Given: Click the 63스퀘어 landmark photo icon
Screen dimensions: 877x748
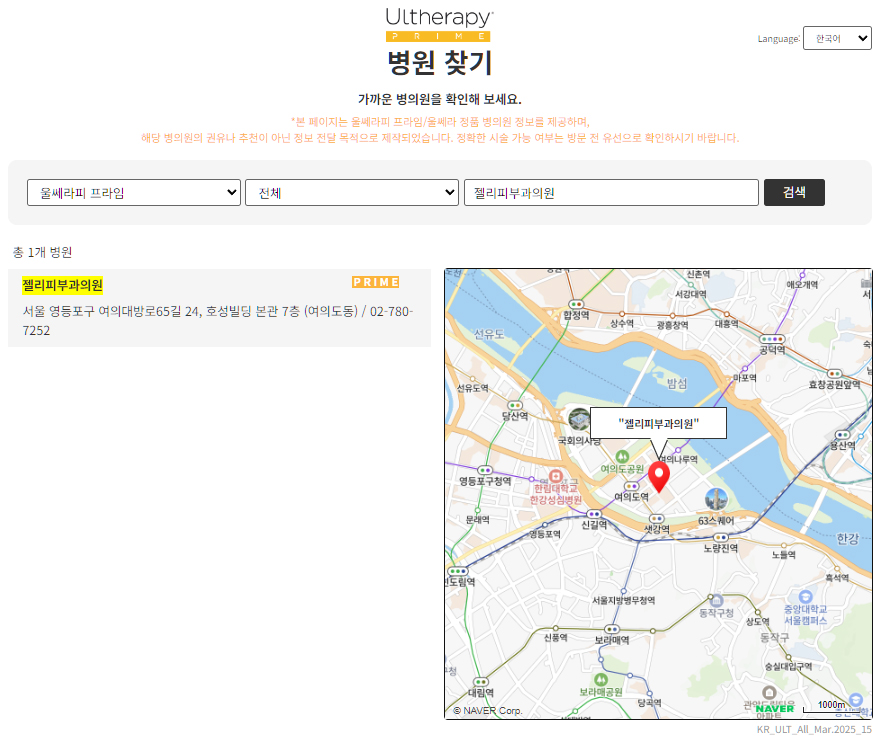Looking at the screenshot, I should click(x=716, y=499).
